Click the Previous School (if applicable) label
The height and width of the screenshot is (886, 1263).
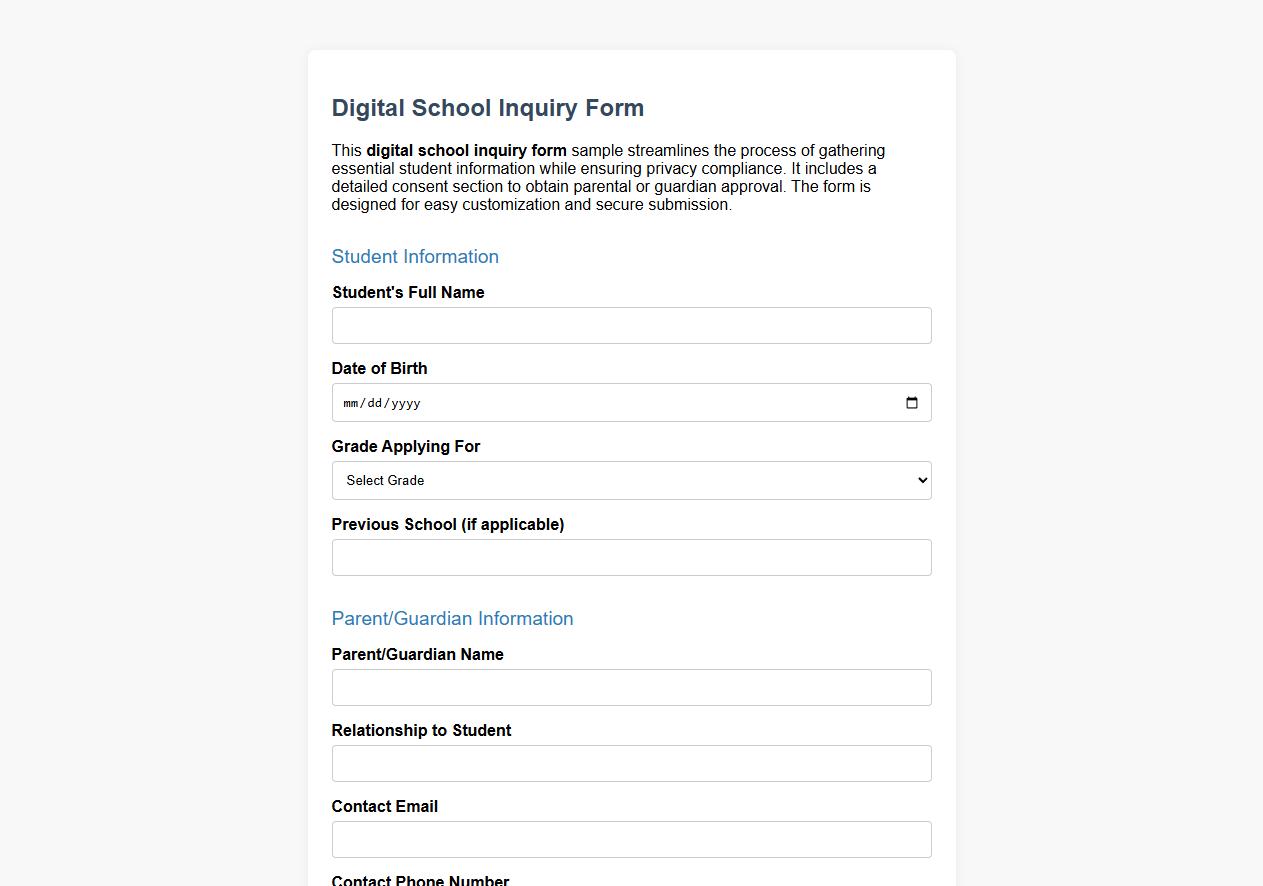click(x=448, y=524)
